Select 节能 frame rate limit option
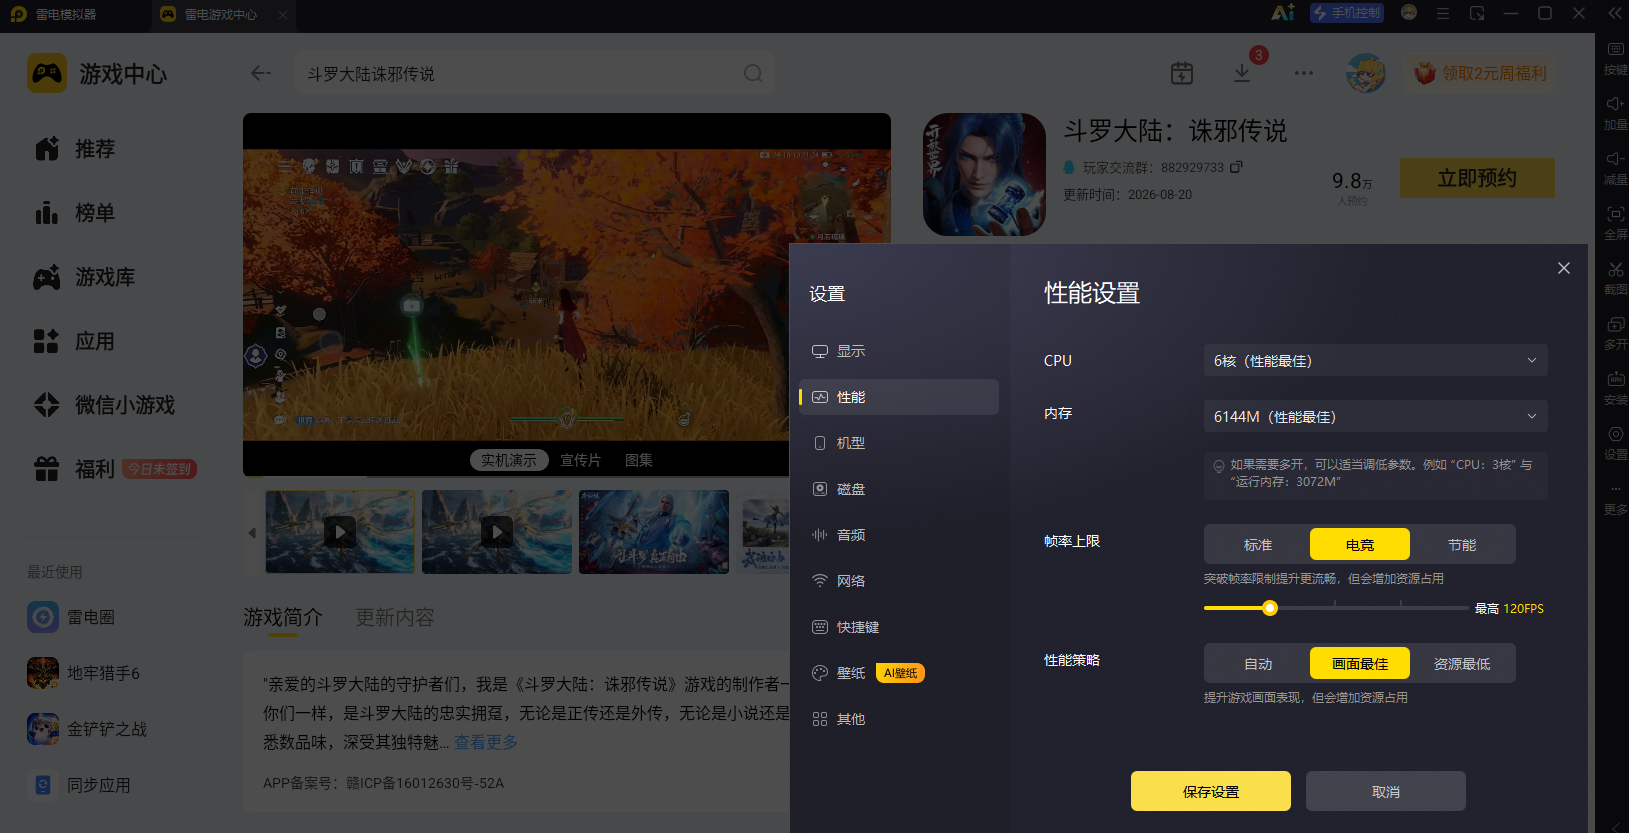This screenshot has width=1629, height=833. tap(1462, 544)
